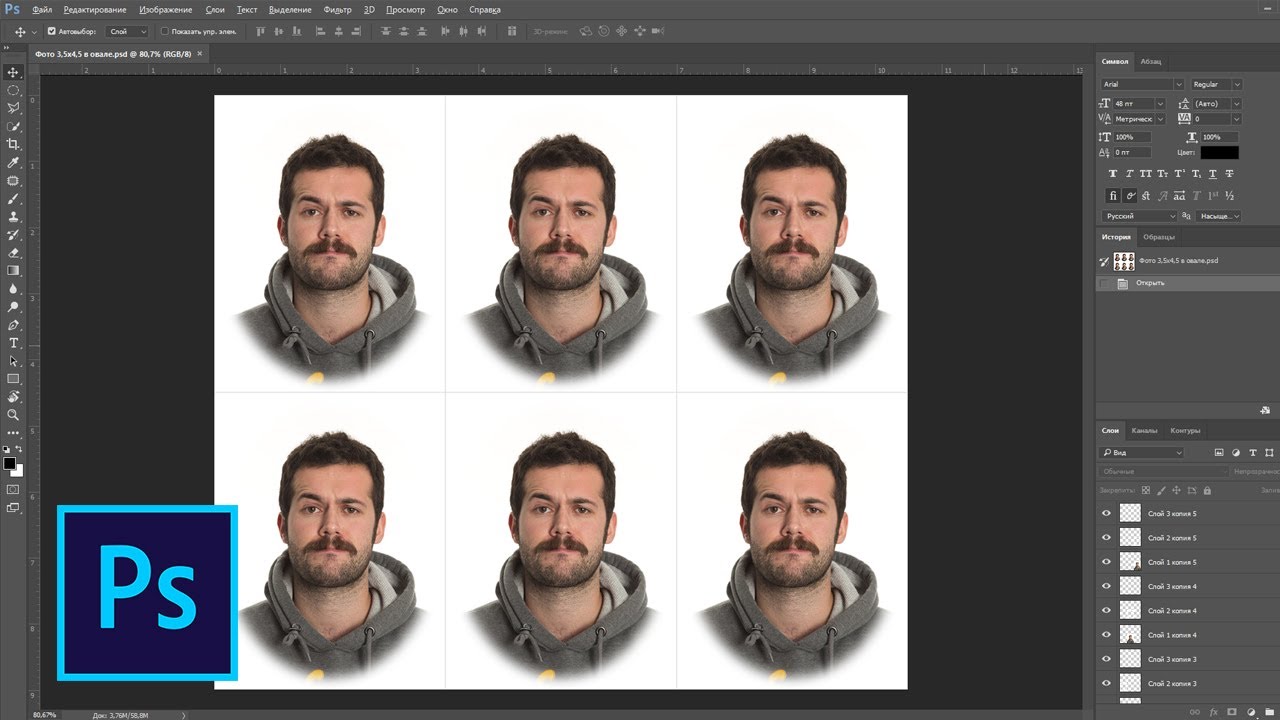Viewport: 1280px width, 720px height.
Task: Select the Gradient tool
Action: tap(13, 270)
